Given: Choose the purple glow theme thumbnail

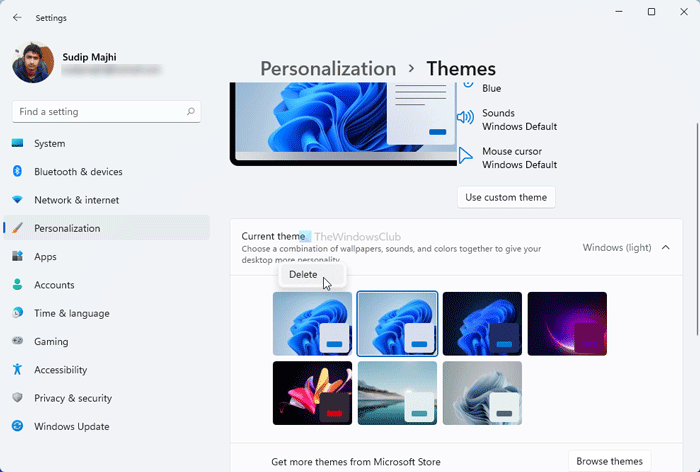Looking at the screenshot, I should (x=567, y=324).
